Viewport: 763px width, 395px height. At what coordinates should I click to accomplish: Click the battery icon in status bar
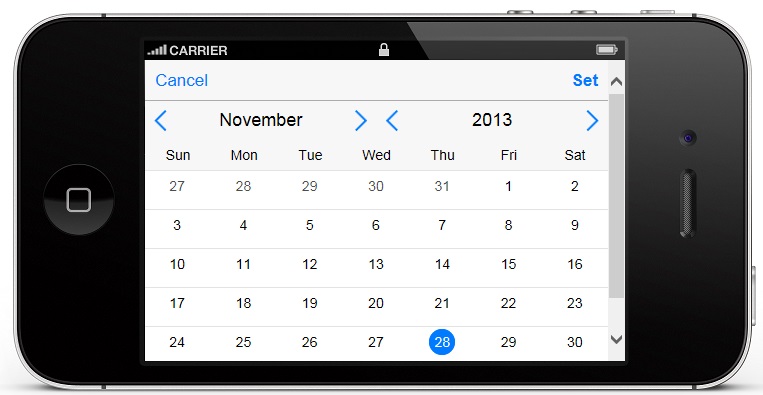coord(607,50)
